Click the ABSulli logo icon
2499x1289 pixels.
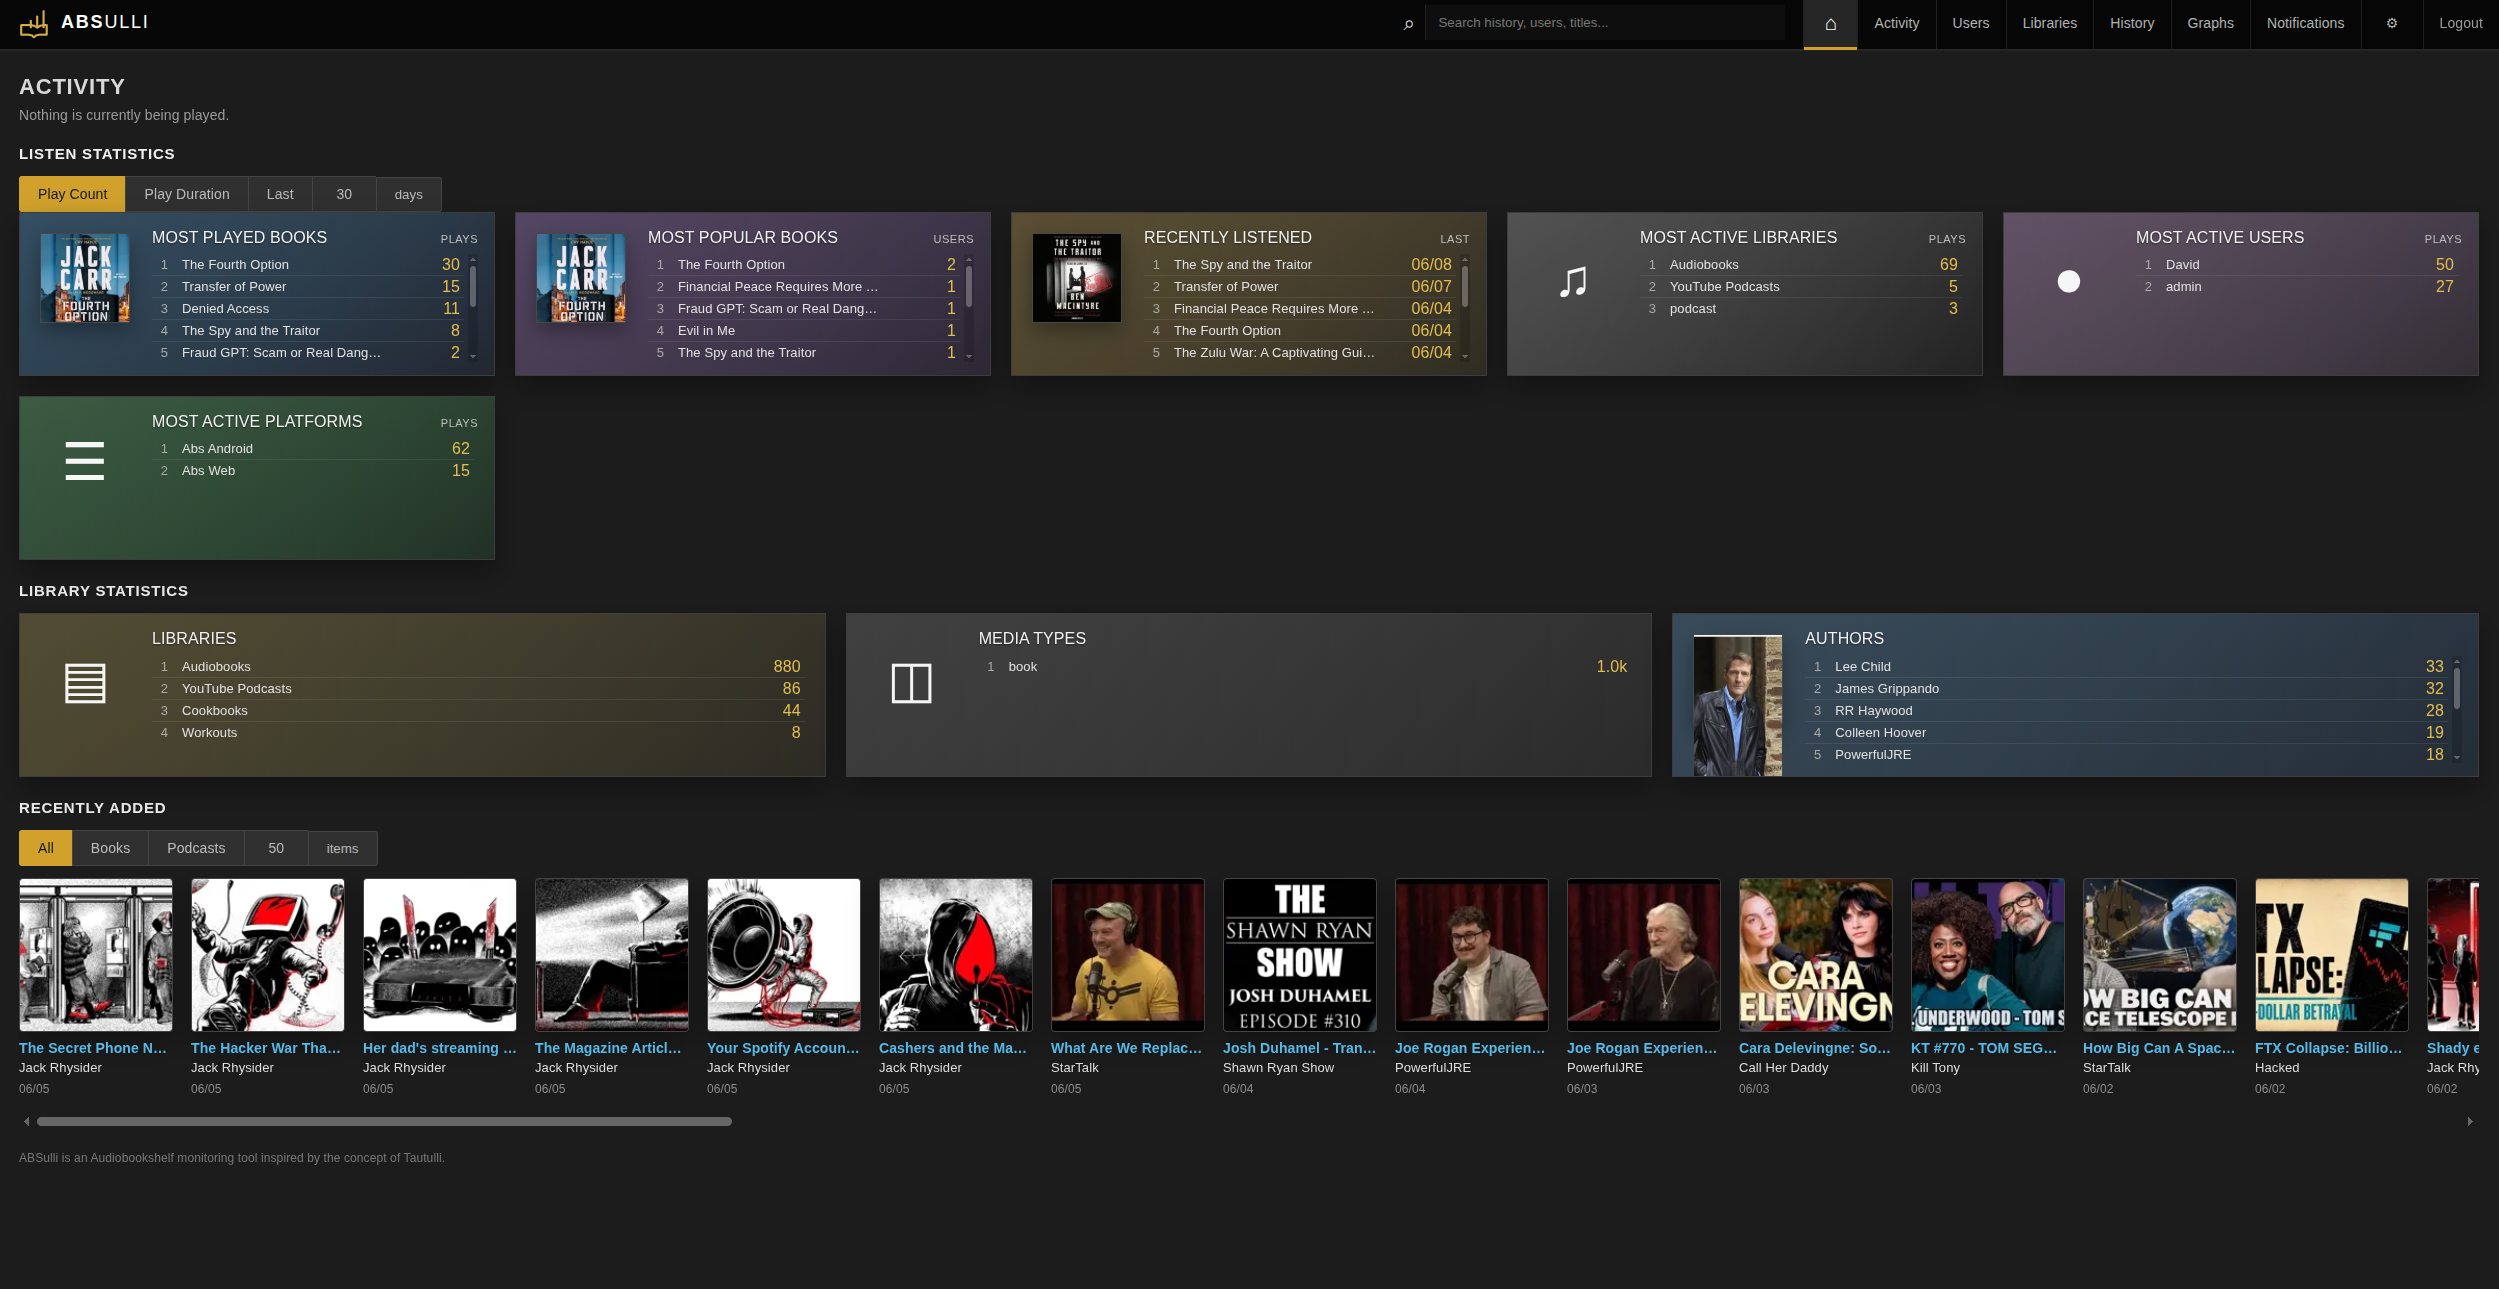coord(34,23)
